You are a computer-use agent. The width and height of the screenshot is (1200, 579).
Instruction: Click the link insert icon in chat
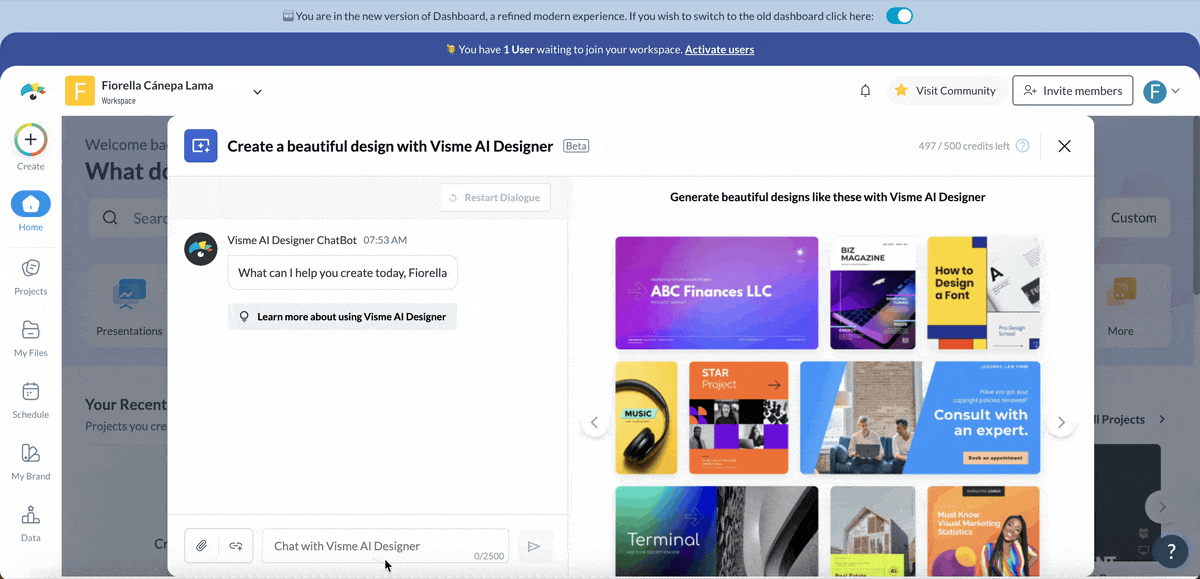(236, 546)
